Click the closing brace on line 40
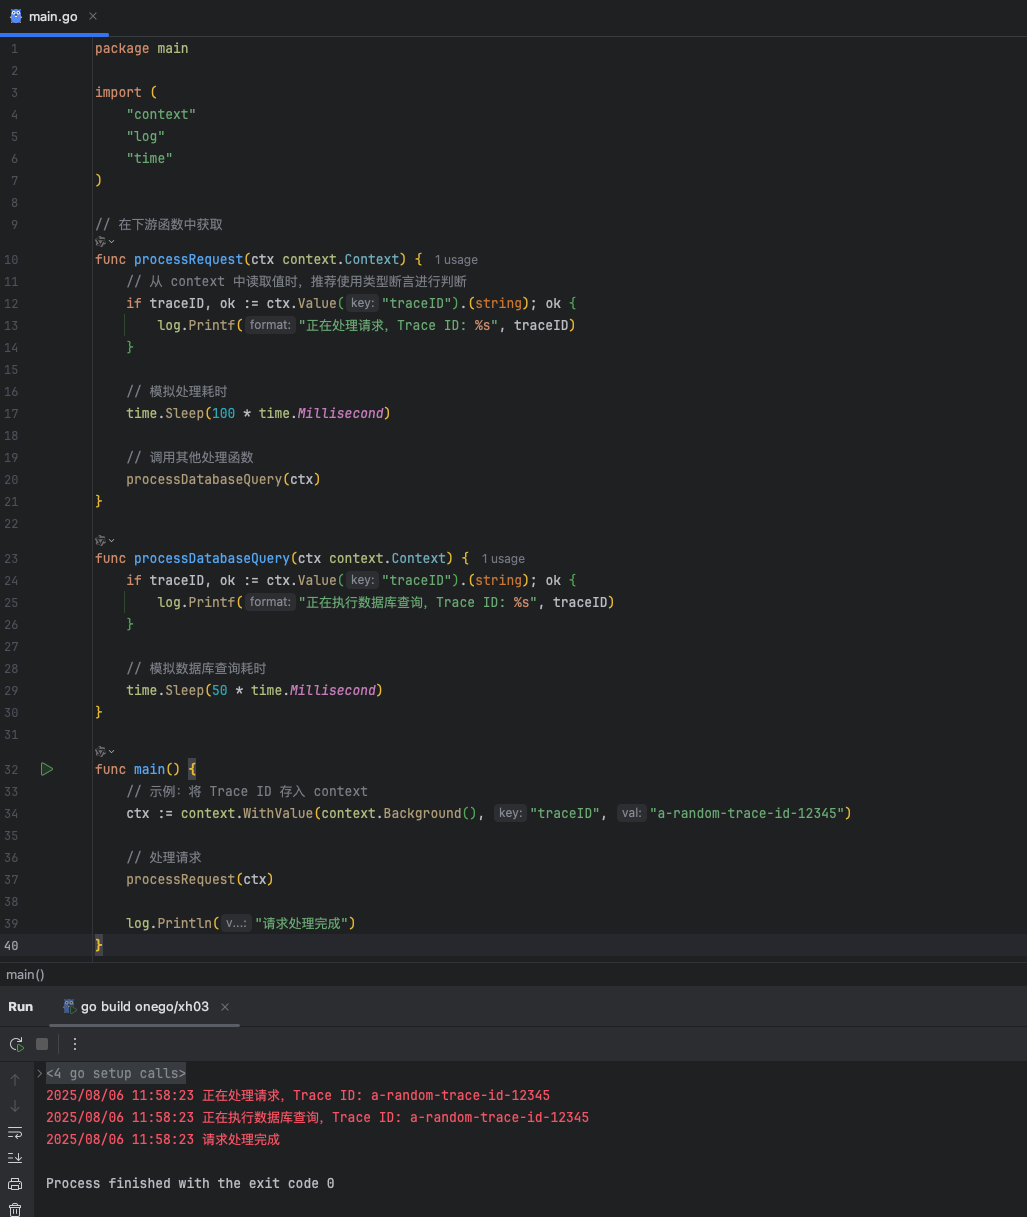Image resolution: width=1027 pixels, height=1217 pixels. click(98, 945)
